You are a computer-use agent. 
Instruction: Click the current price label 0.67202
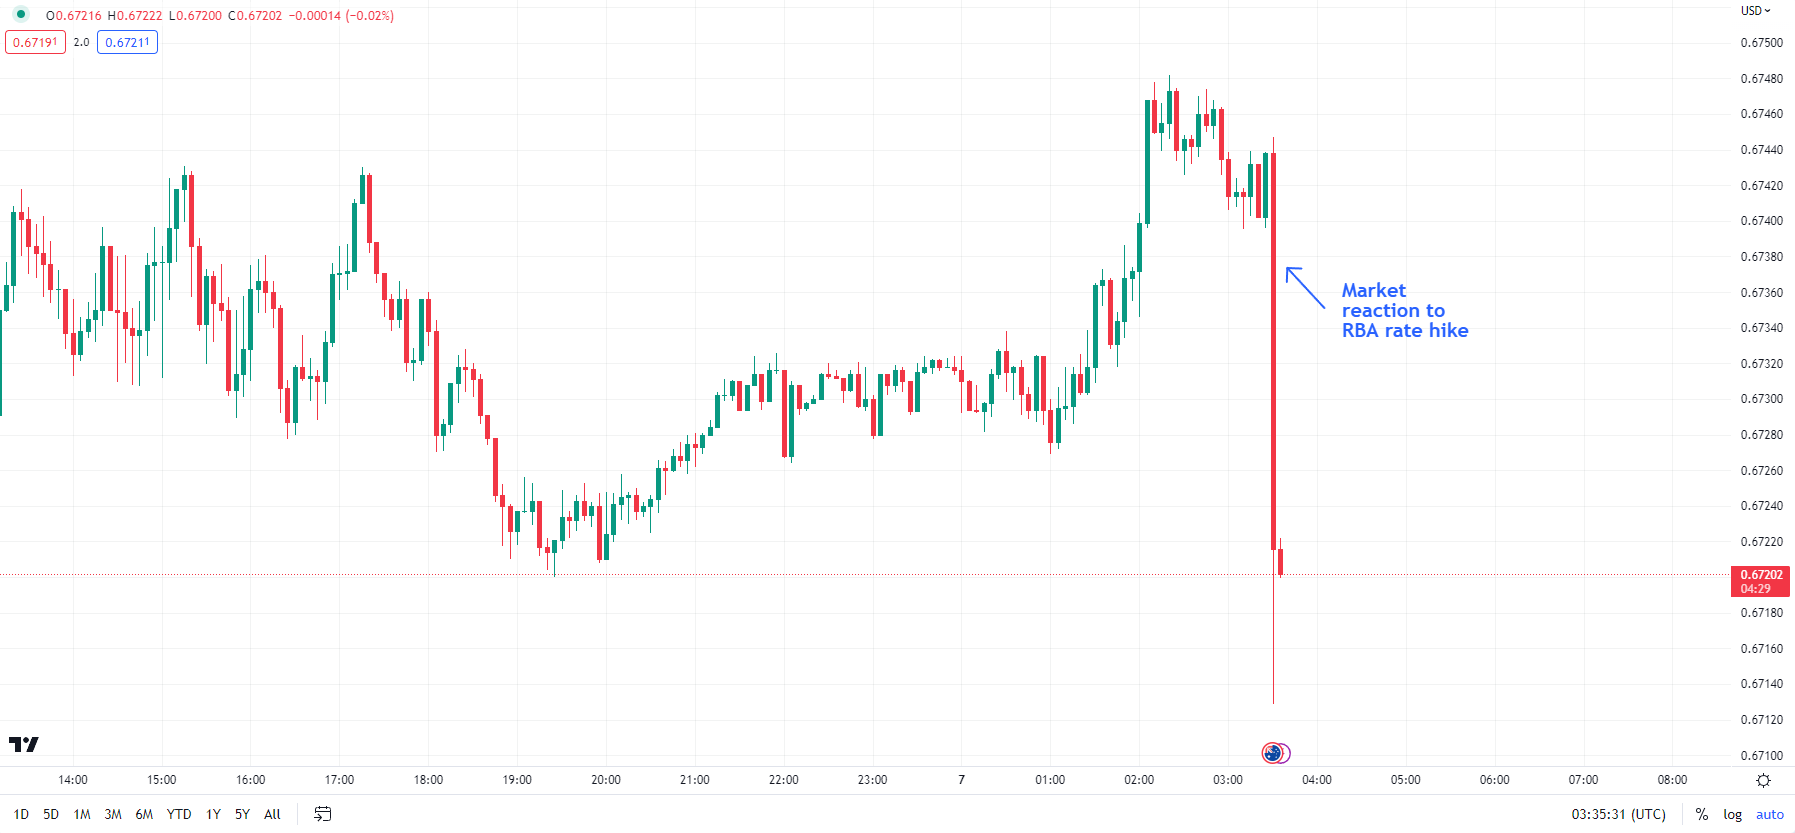coord(1761,581)
